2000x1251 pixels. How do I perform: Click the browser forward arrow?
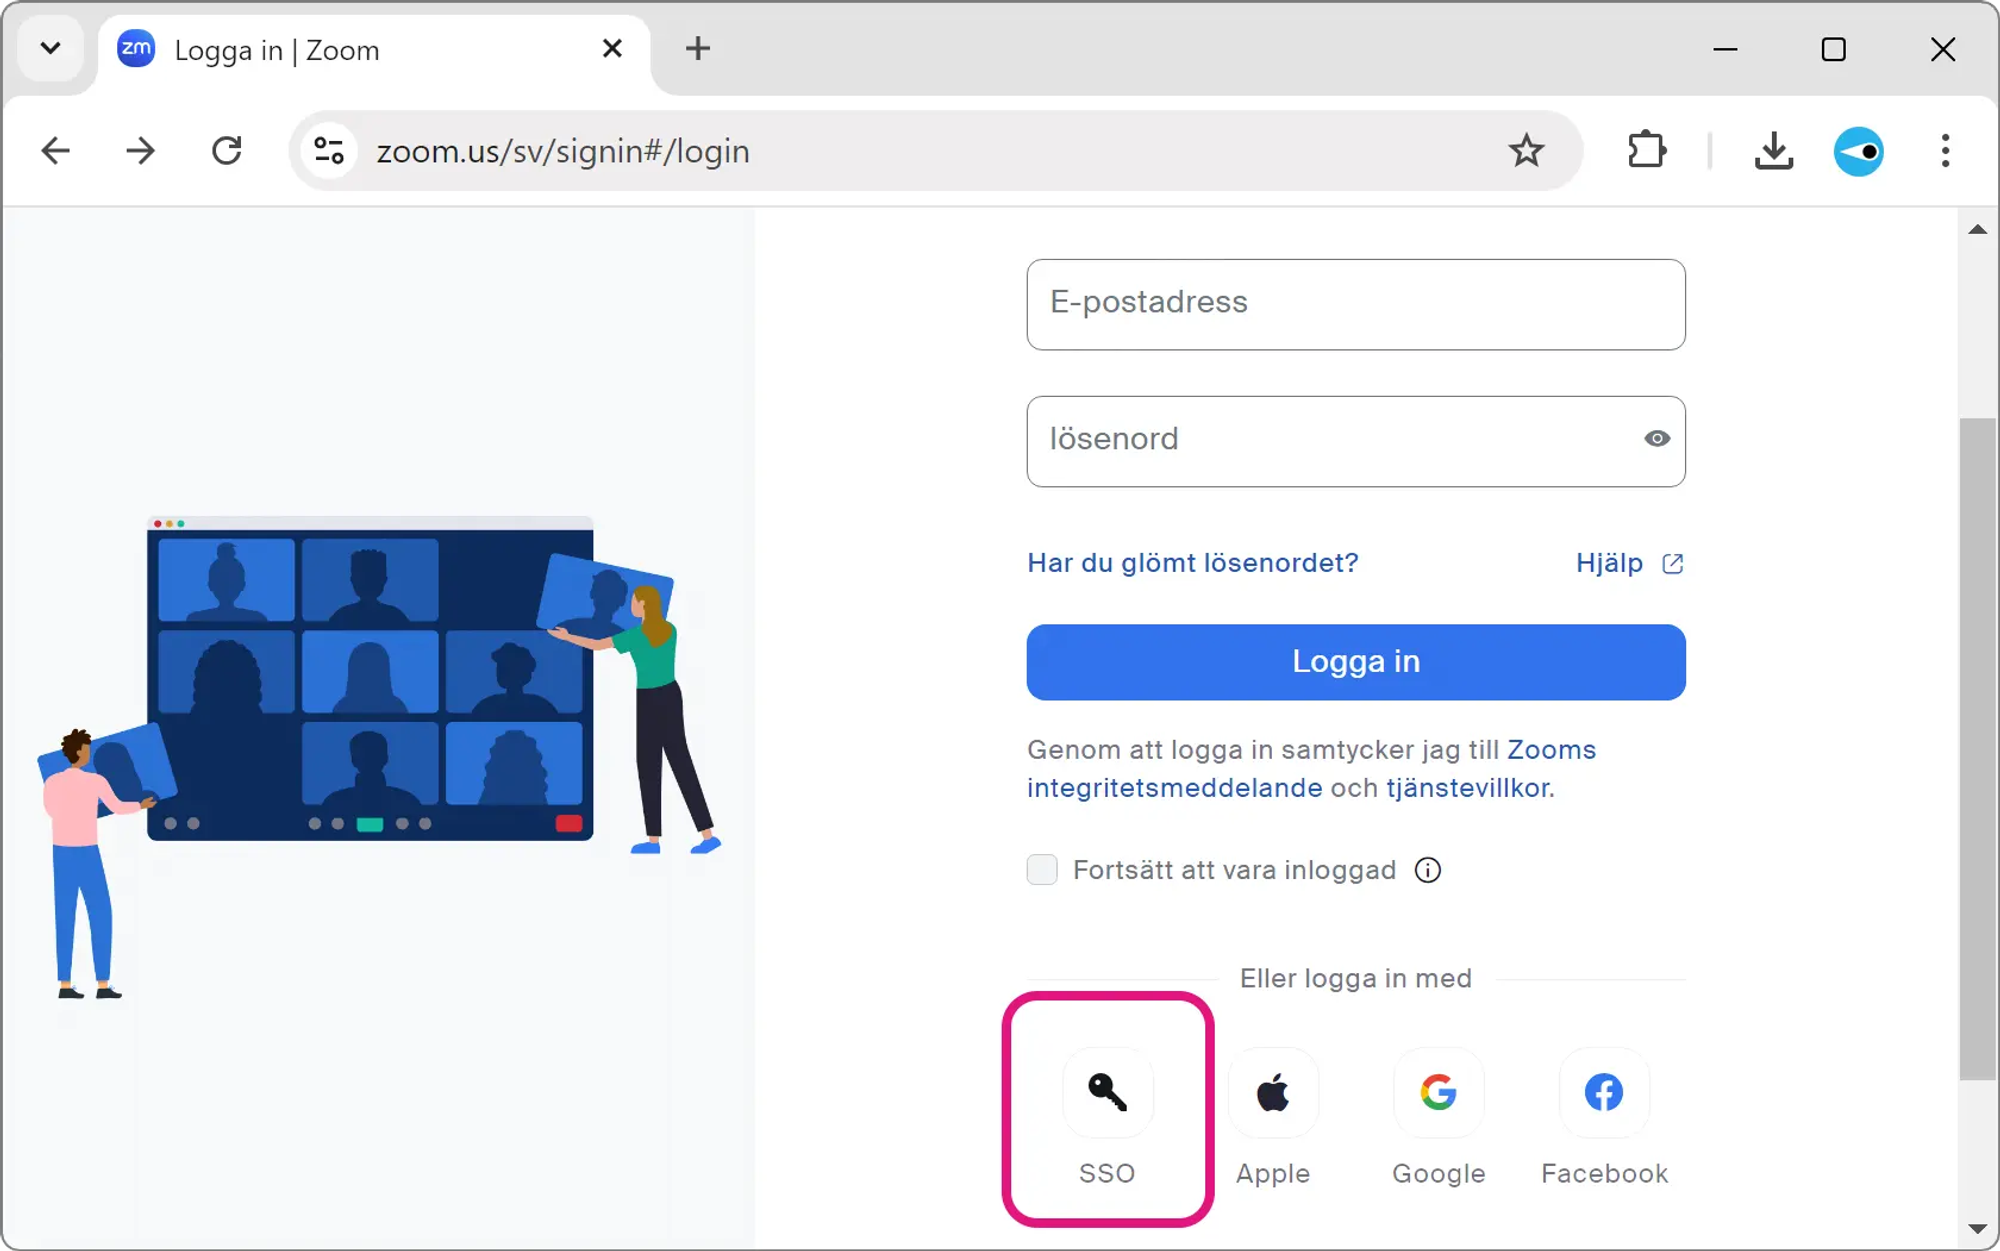coord(141,151)
